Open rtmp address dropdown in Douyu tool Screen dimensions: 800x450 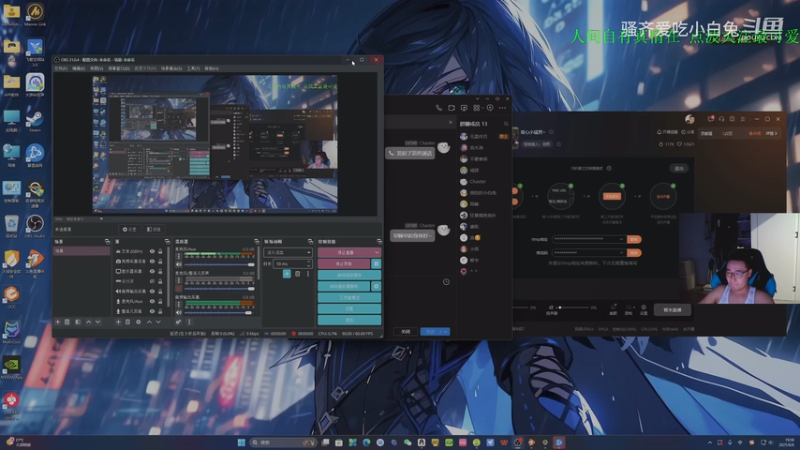[621, 239]
